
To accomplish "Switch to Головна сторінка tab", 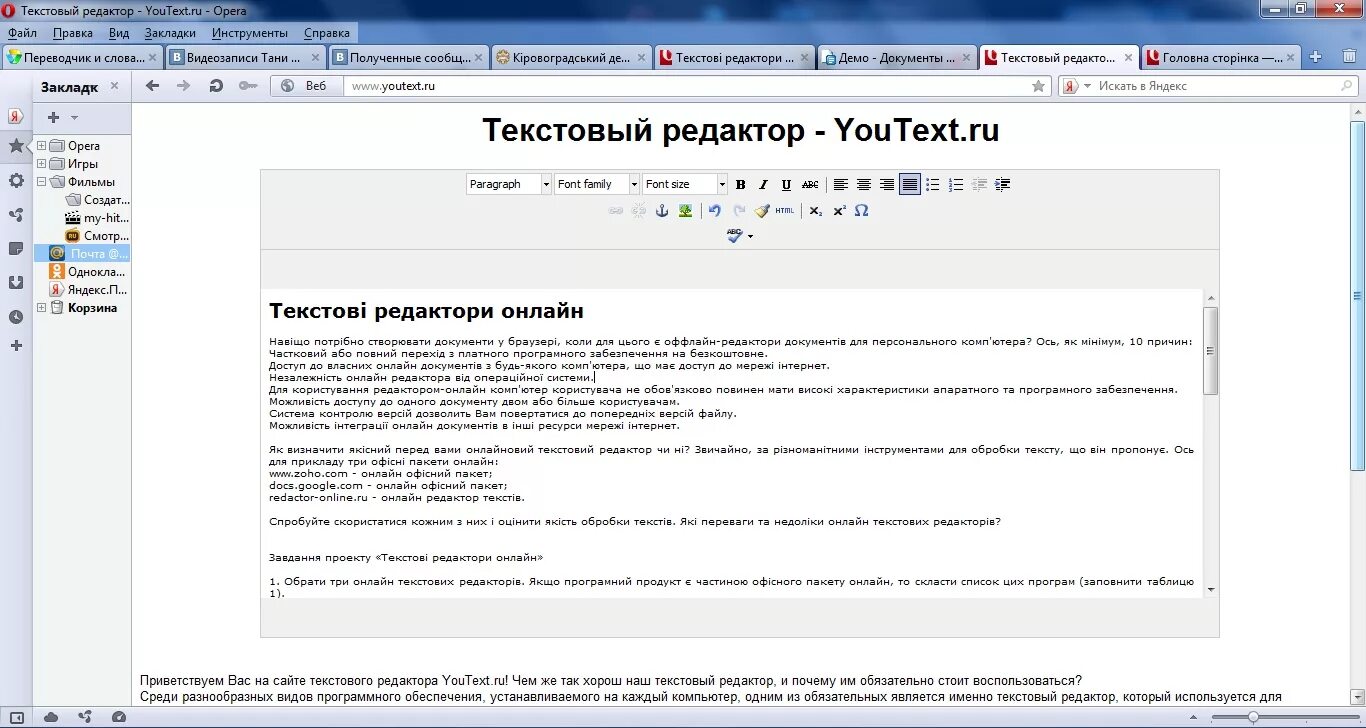I will click(x=1222, y=58).
